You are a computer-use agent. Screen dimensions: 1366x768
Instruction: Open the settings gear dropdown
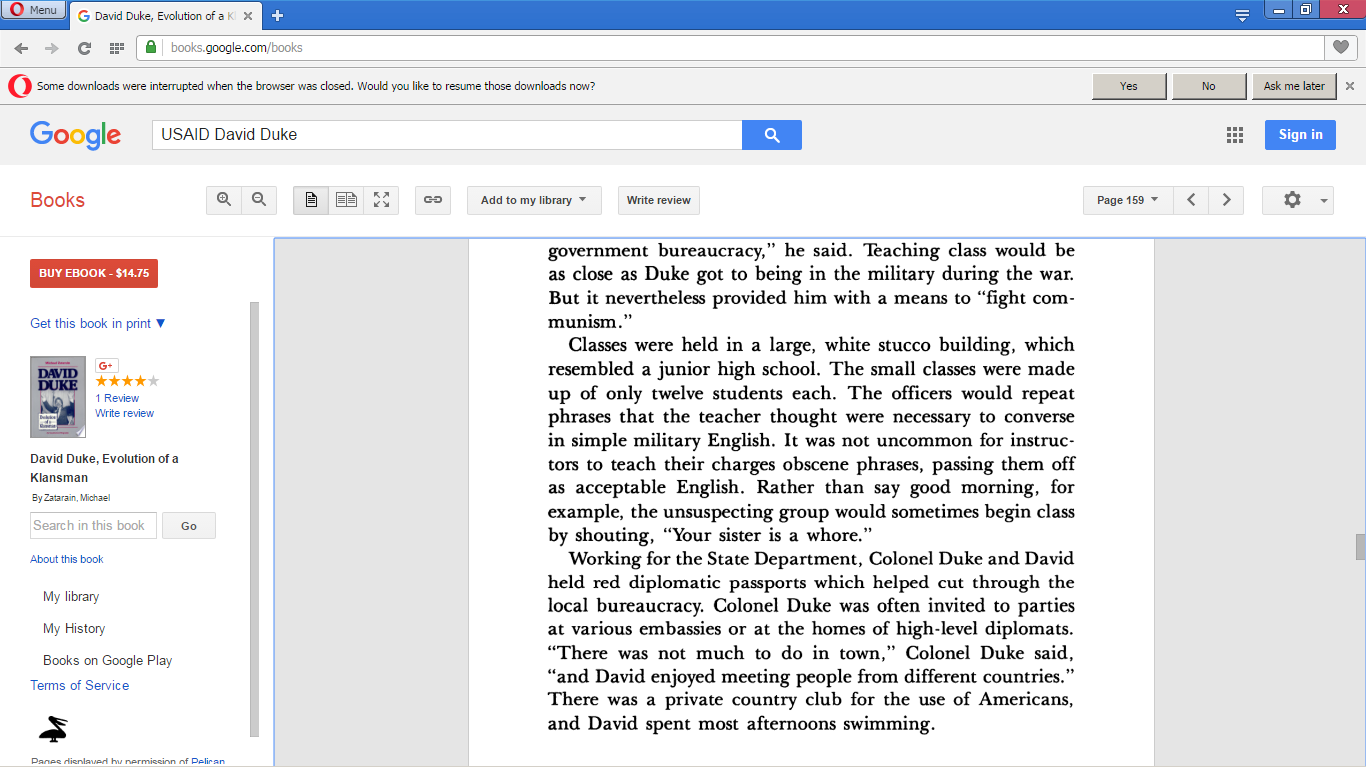tap(1297, 200)
